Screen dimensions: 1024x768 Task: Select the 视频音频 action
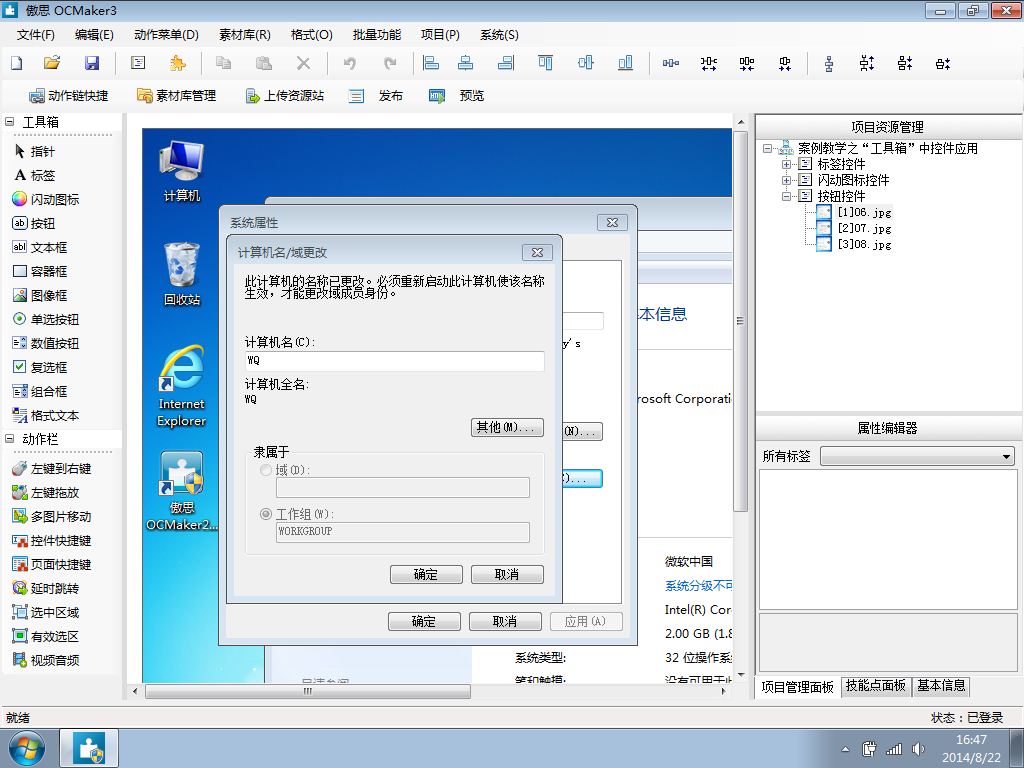[46, 660]
